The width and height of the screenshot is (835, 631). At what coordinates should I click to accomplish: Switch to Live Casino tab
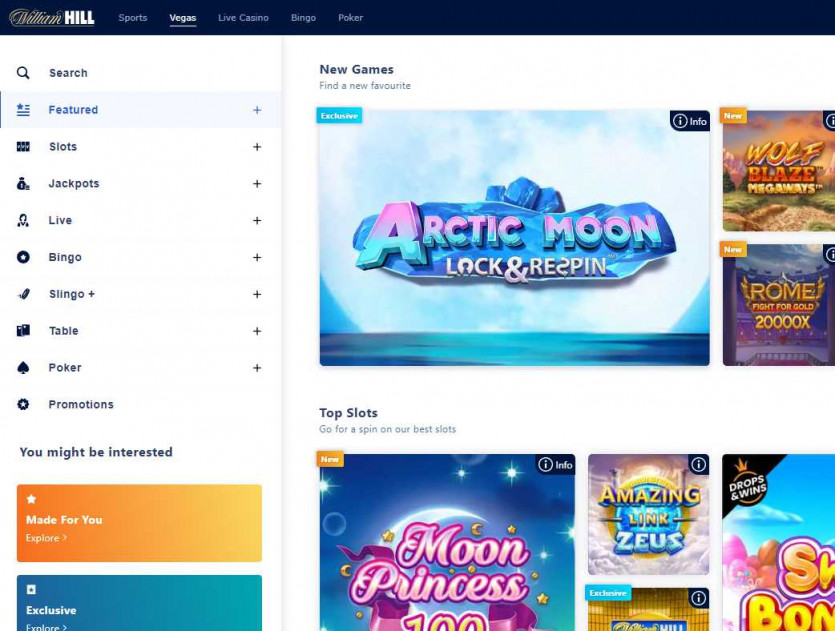coord(243,18)
